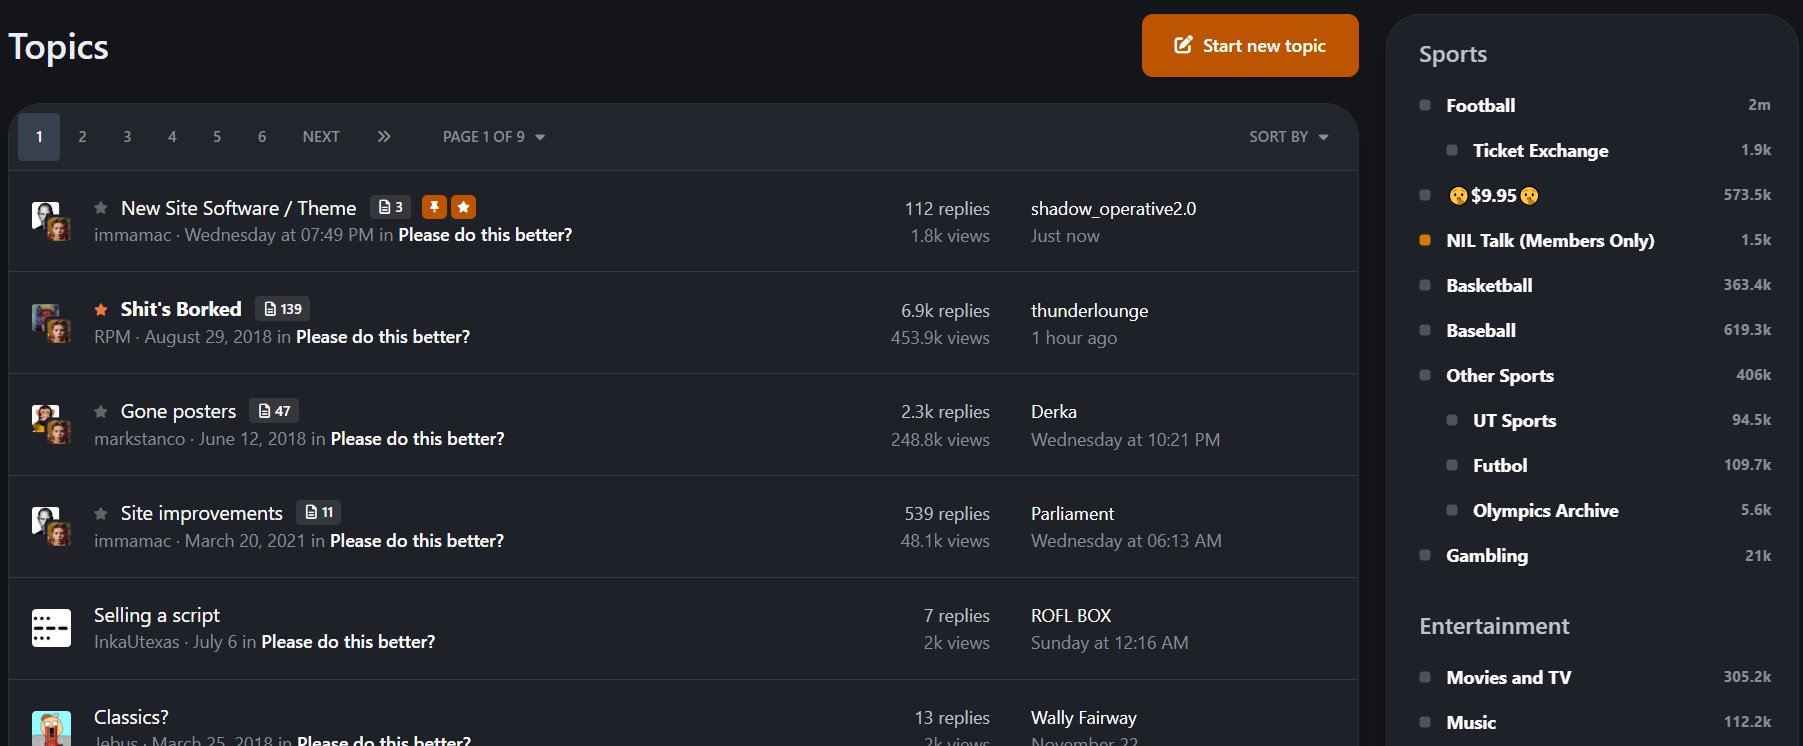
Task: View last poster shadow_operative2.0 profile
Action: [x=1113, y=209]
